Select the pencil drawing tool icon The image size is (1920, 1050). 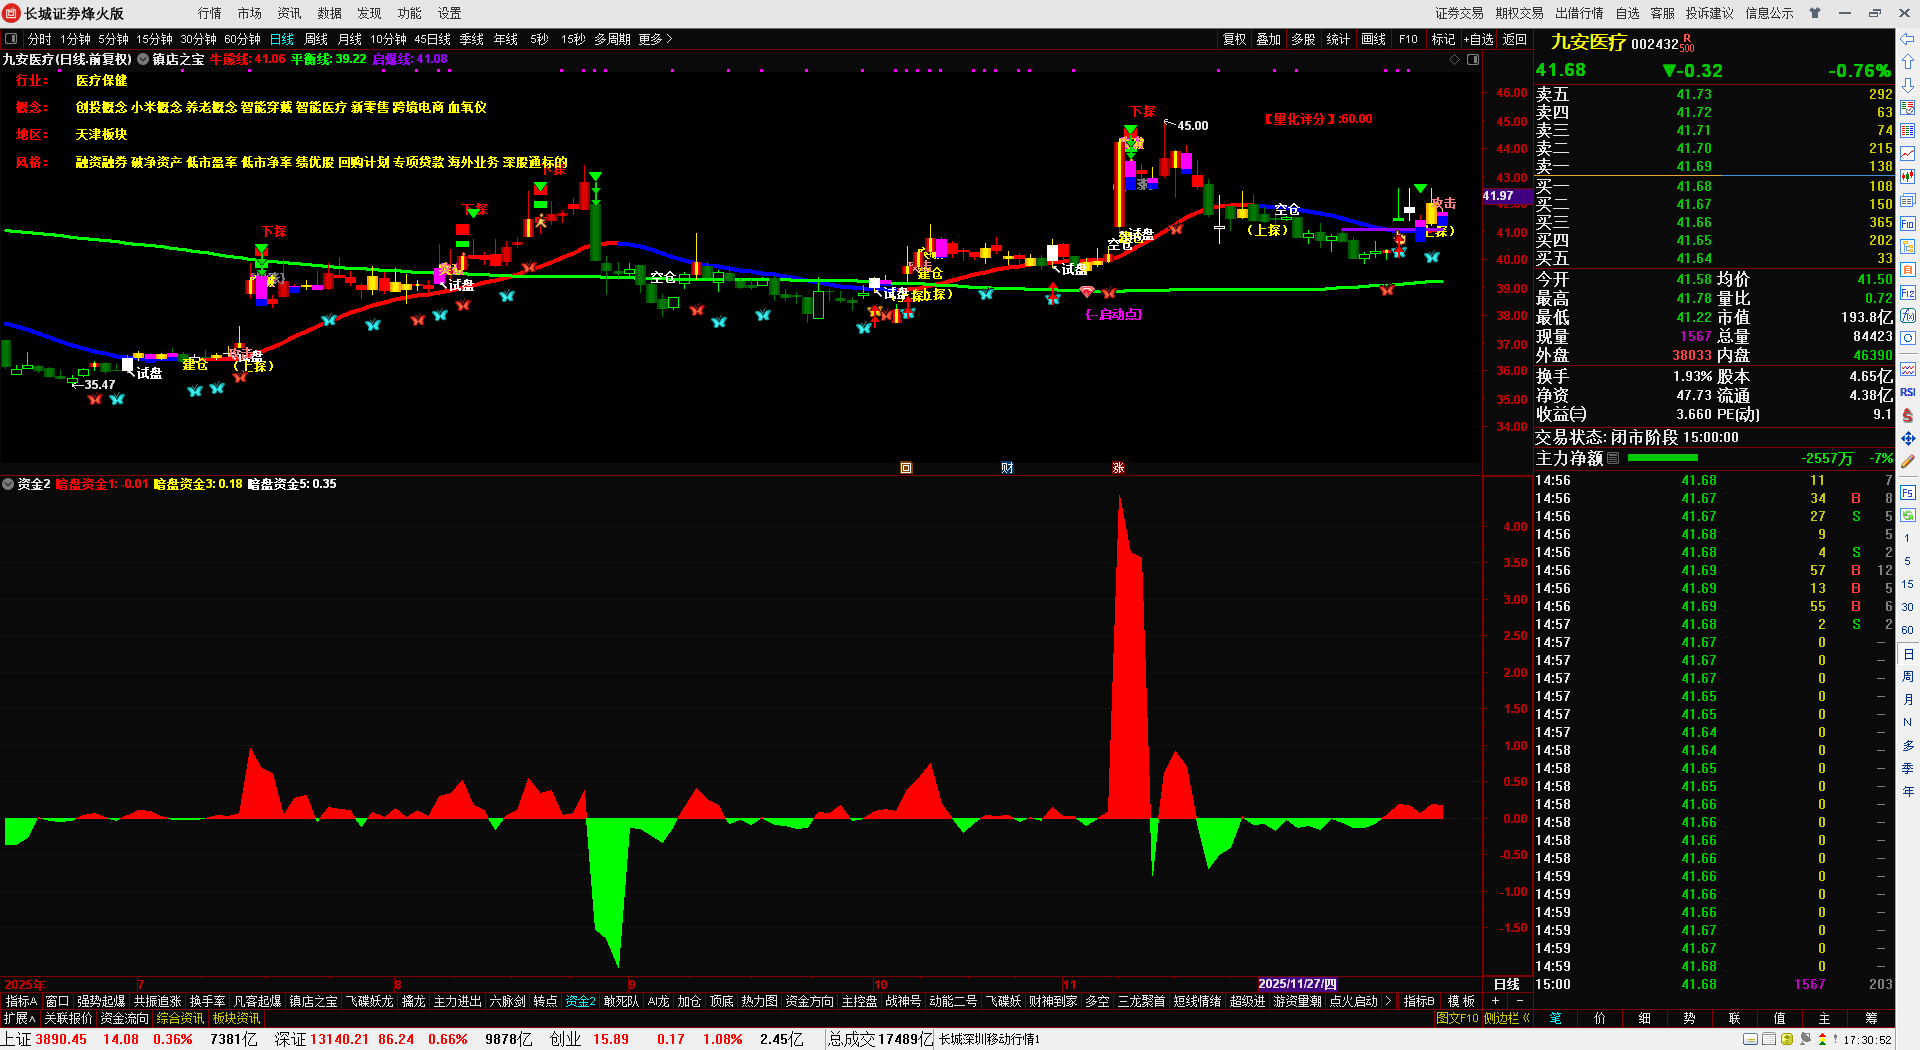[1908, 462]
